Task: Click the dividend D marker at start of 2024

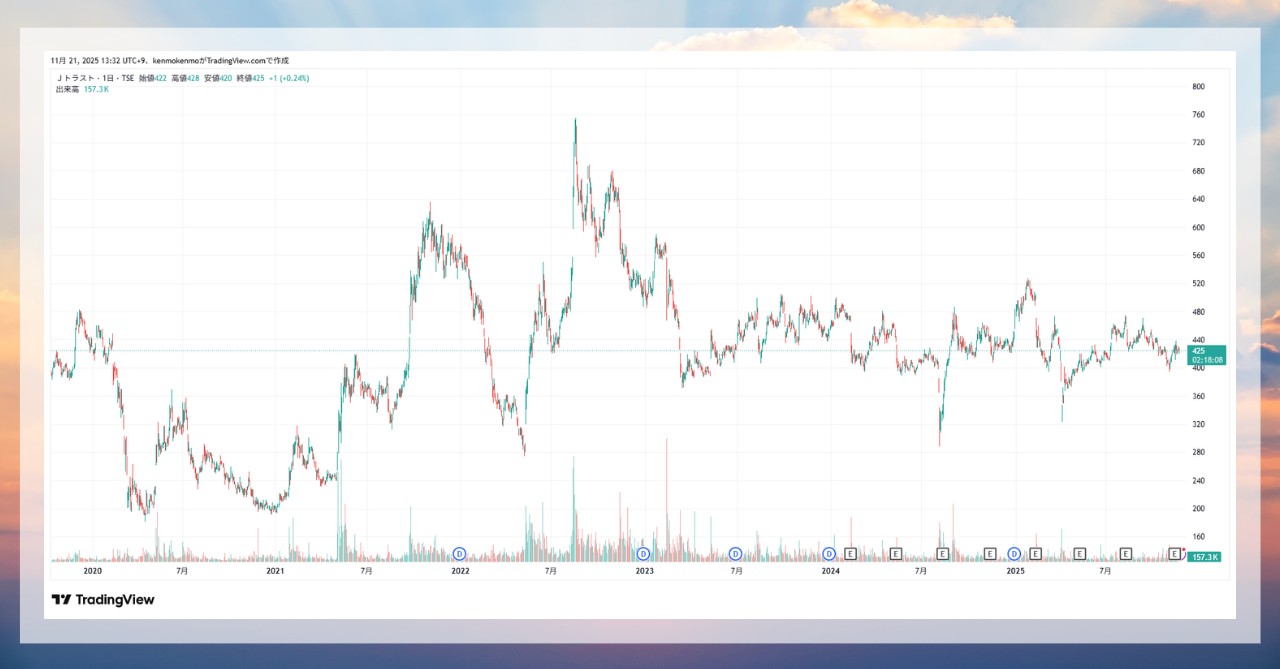Action: point(829,553)
